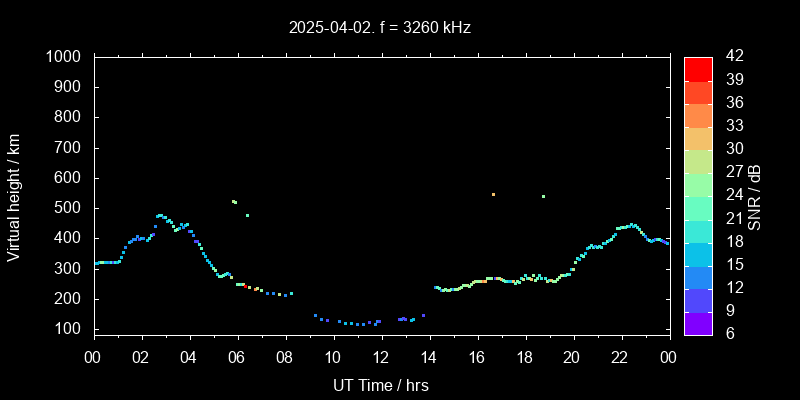Click the trace peak near 22 hrs

(631, 225)
